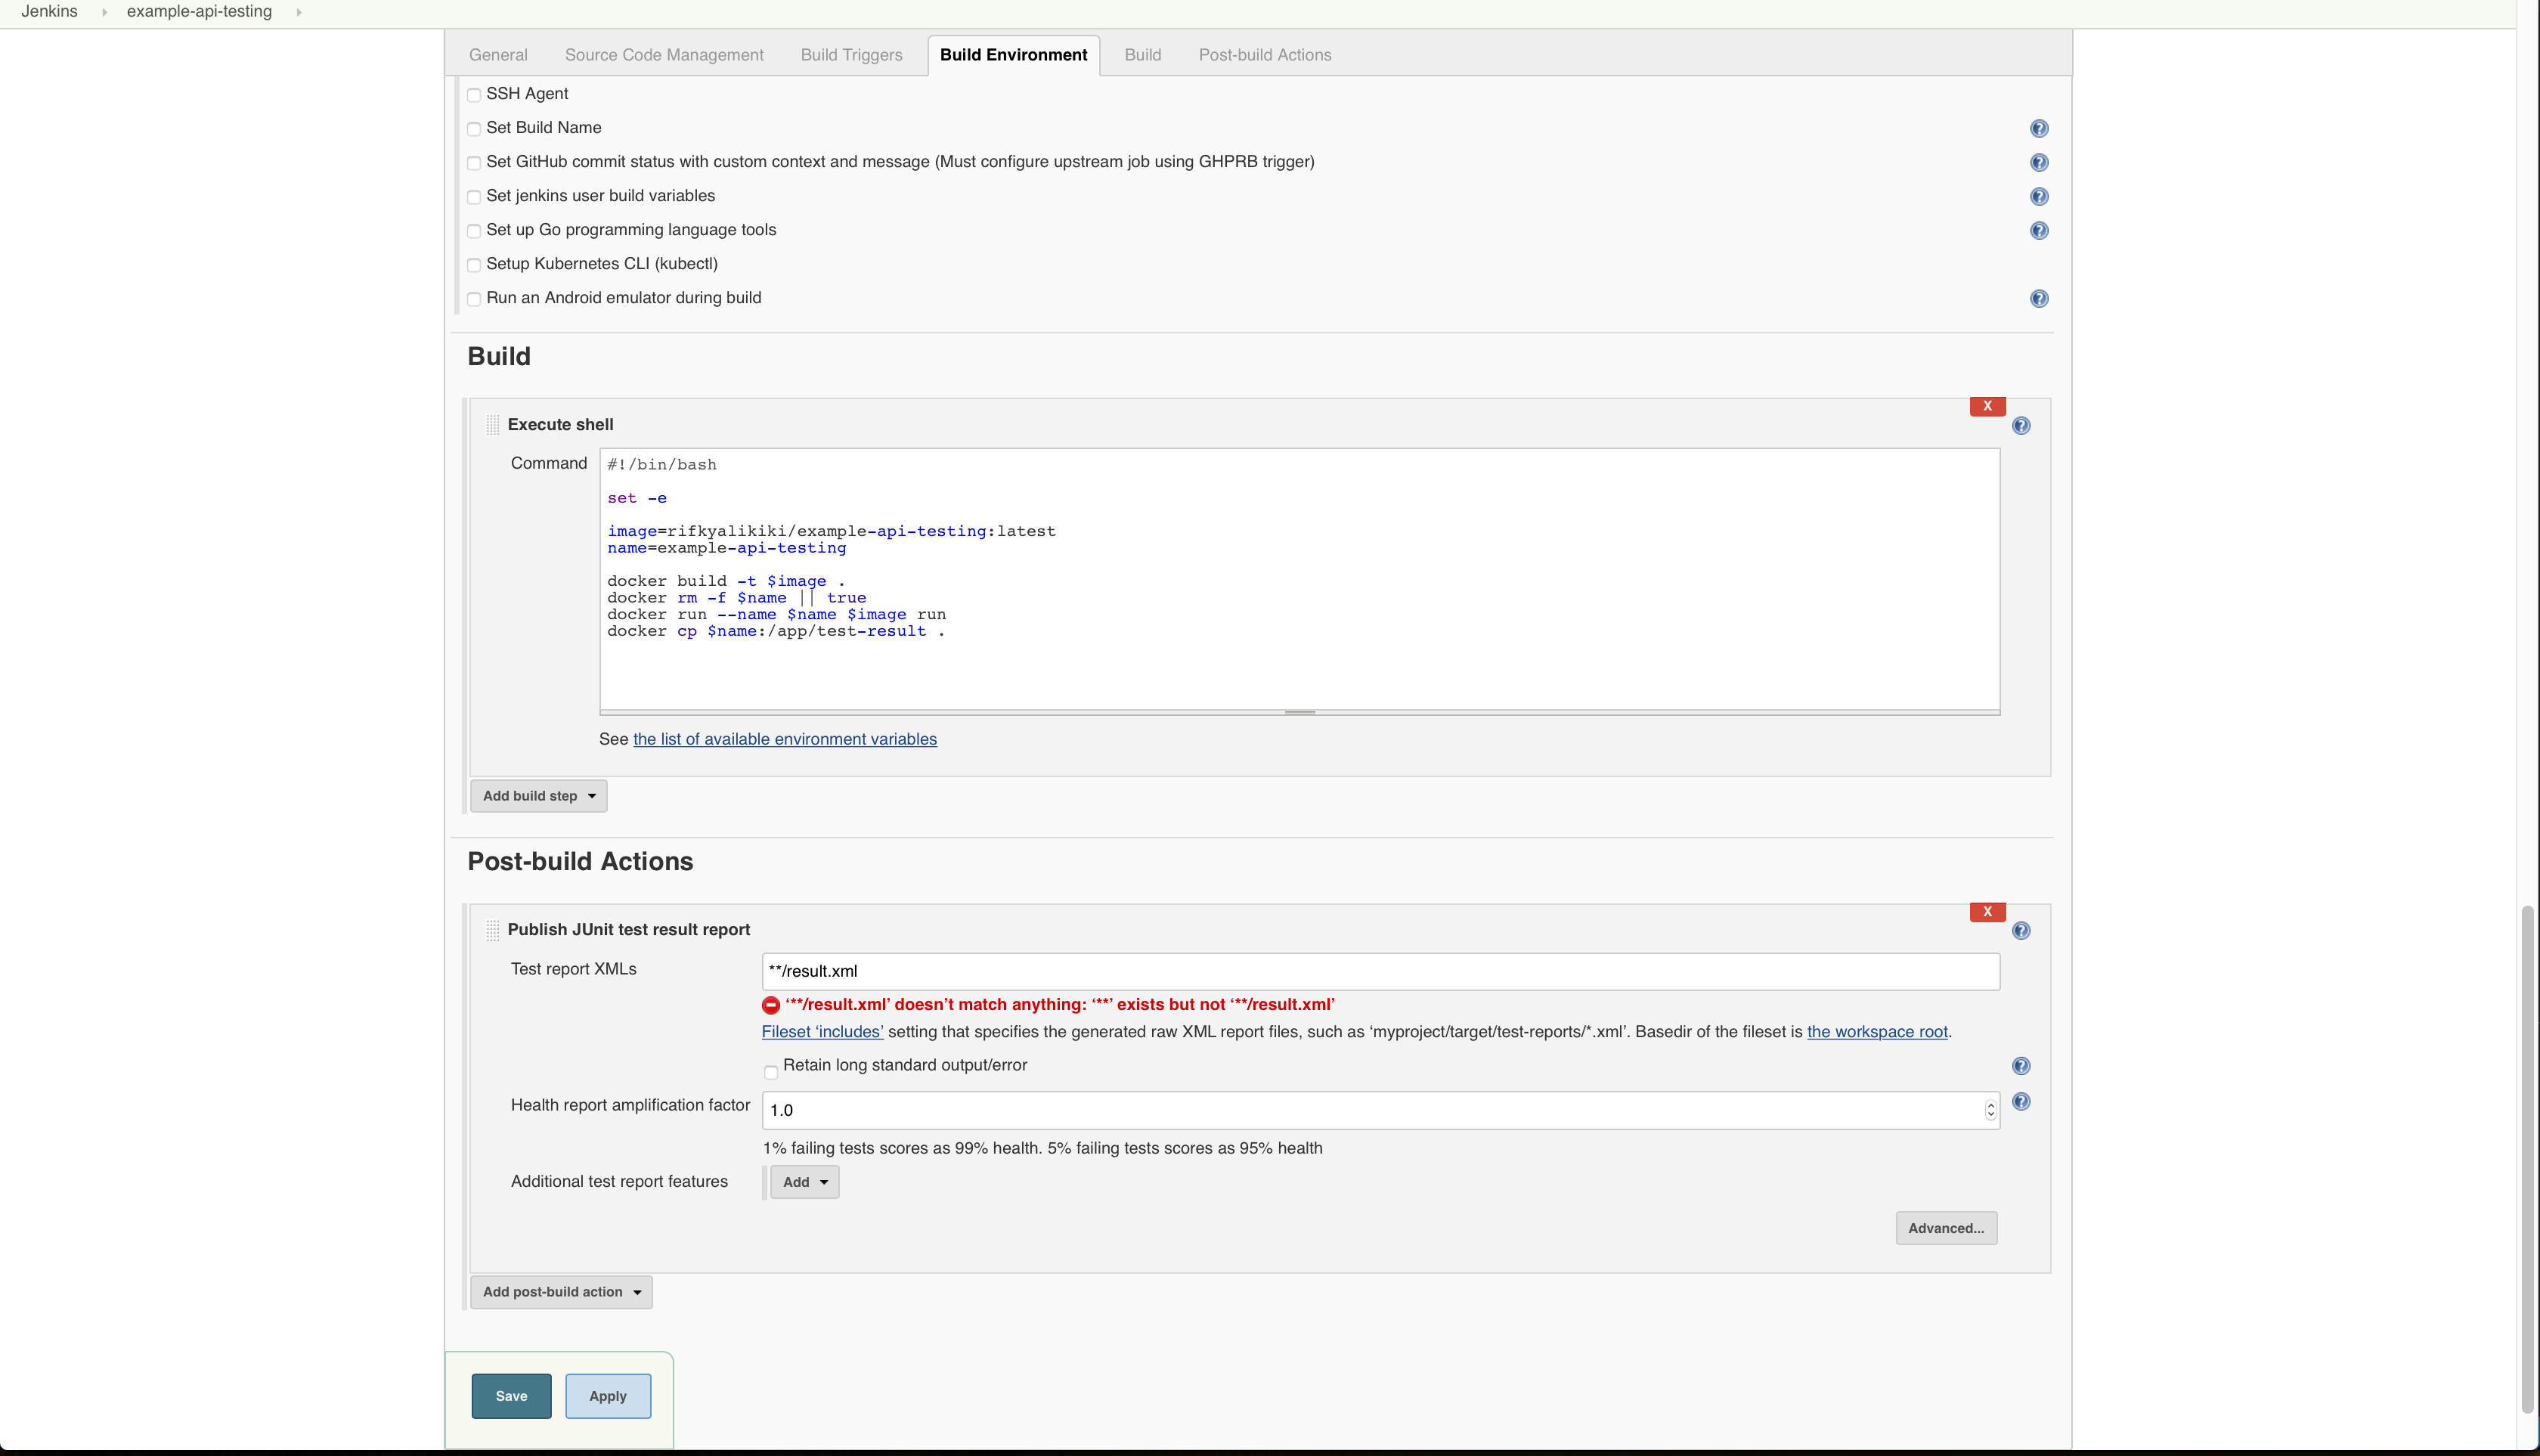Check Setup Kubernetes CLI (kubectl)

click(x=474, y=265)
